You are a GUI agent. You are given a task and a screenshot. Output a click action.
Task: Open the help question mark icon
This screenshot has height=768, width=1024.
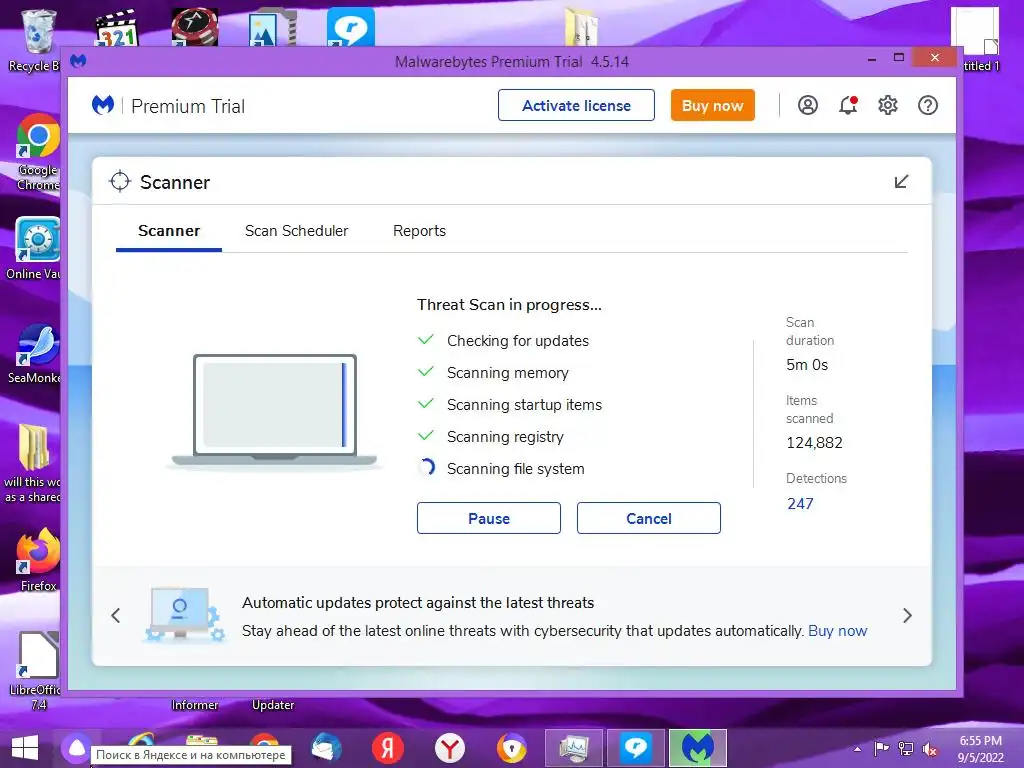coord(927,105)
